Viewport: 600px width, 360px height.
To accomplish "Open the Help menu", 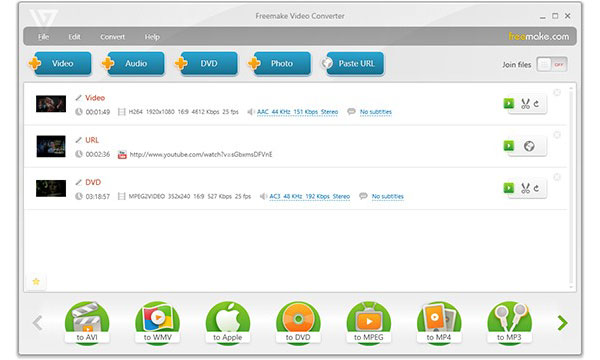I will [x=152, y=37].
